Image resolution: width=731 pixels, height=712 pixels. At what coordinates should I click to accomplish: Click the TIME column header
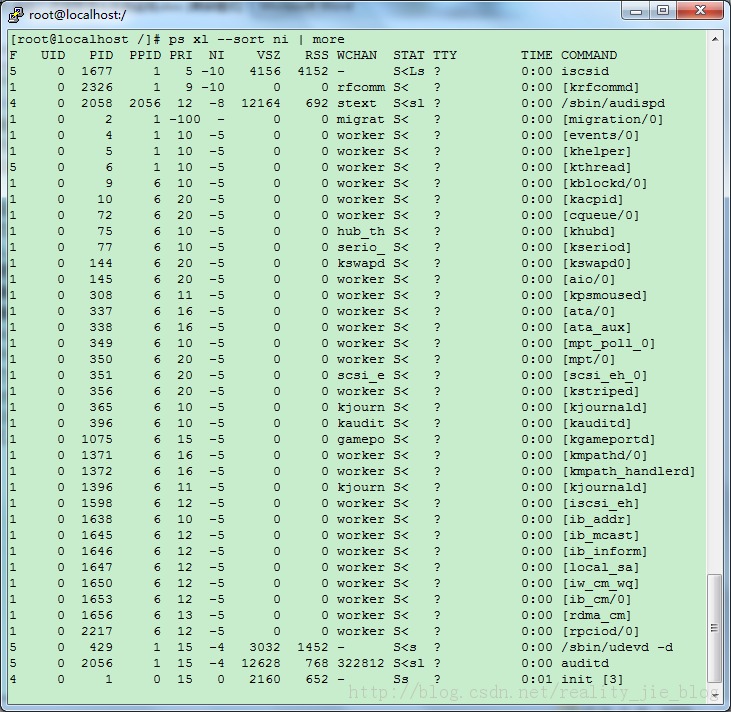tap(537, 55)
